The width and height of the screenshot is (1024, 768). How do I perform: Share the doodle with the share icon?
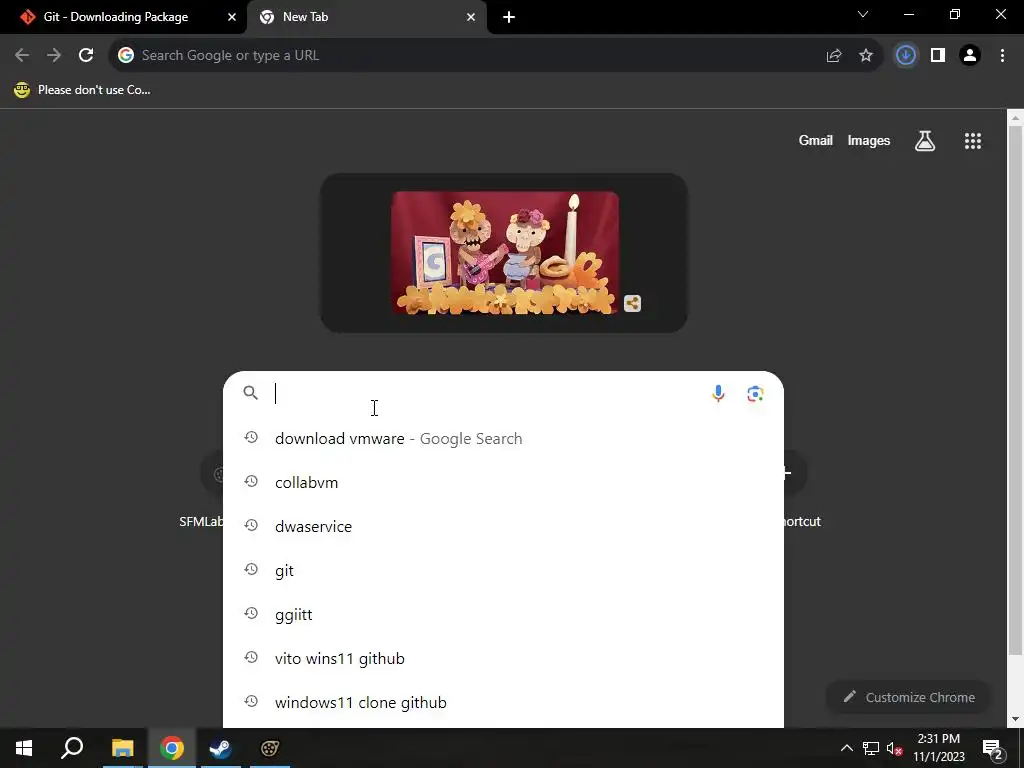[x=632, y=304]
